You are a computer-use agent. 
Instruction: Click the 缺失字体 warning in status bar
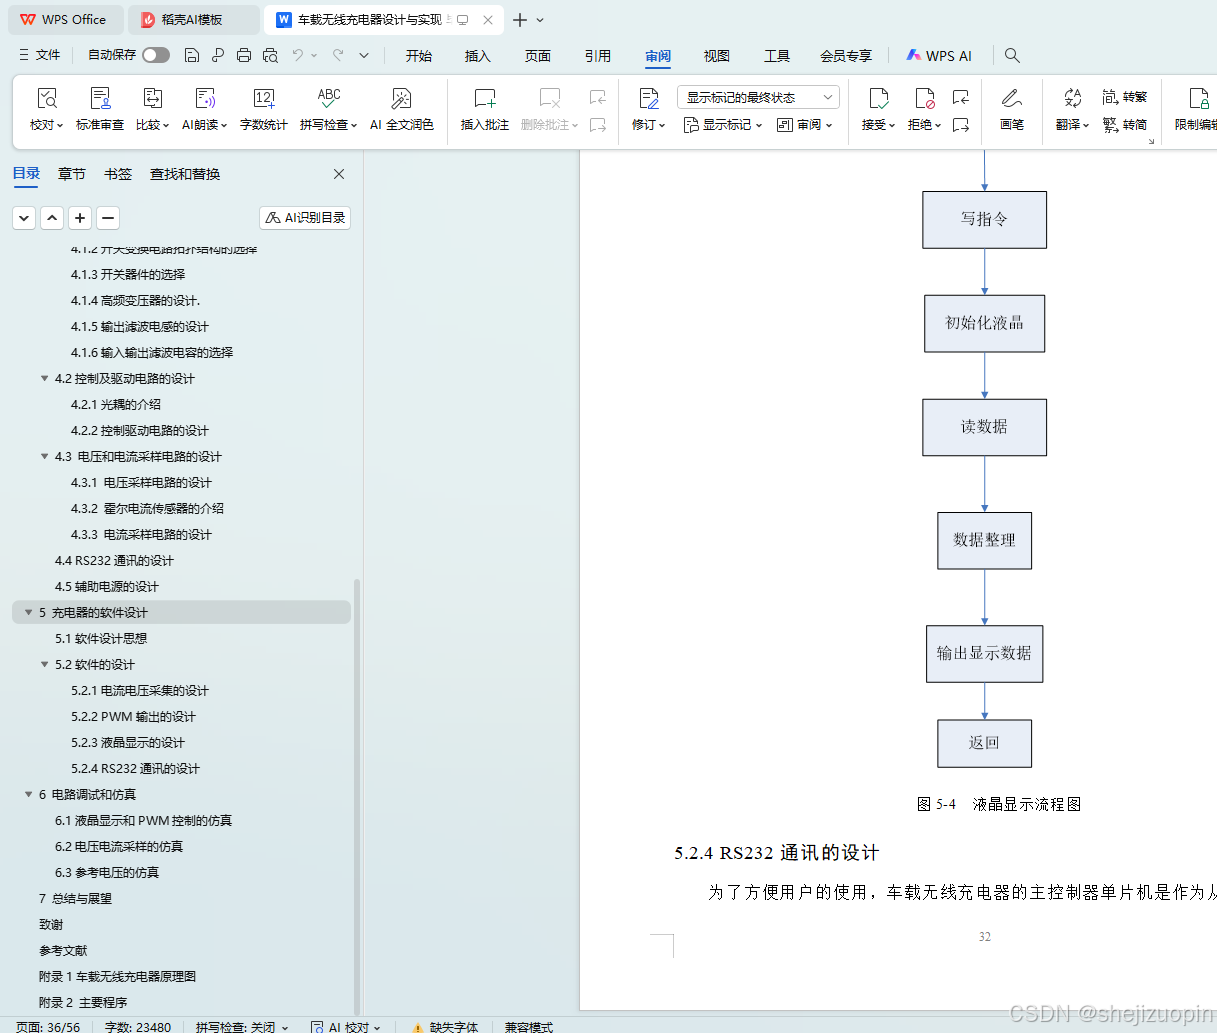coord(448,1027)
